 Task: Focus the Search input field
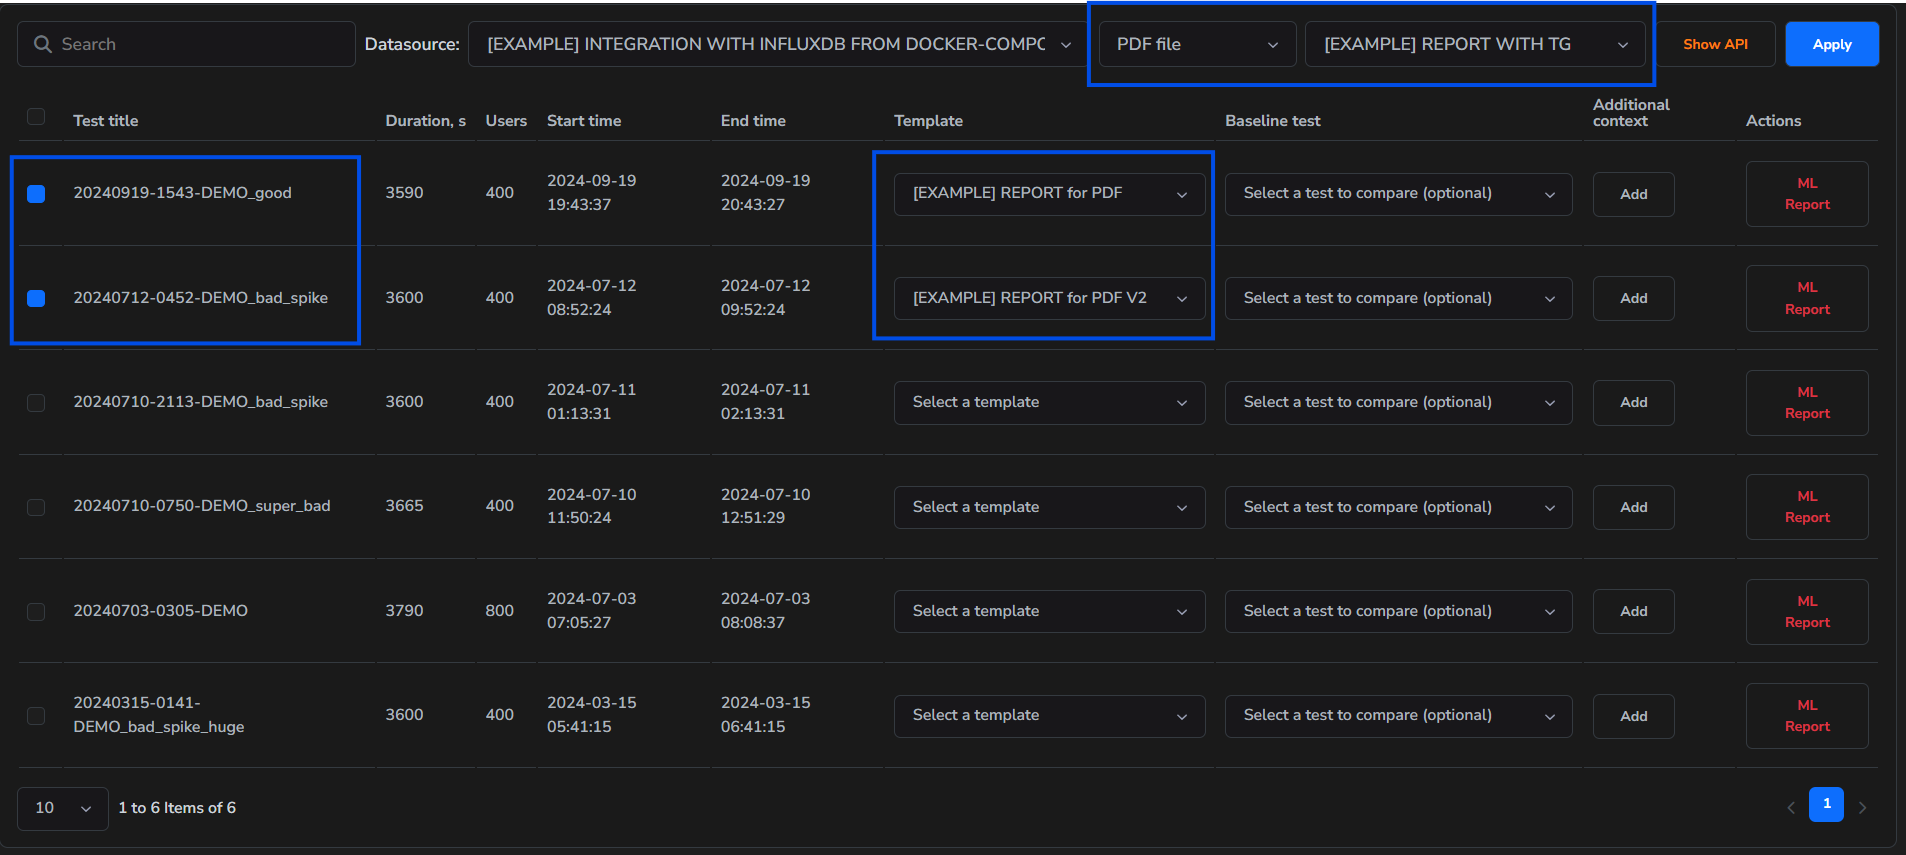[x=200, y=44]
